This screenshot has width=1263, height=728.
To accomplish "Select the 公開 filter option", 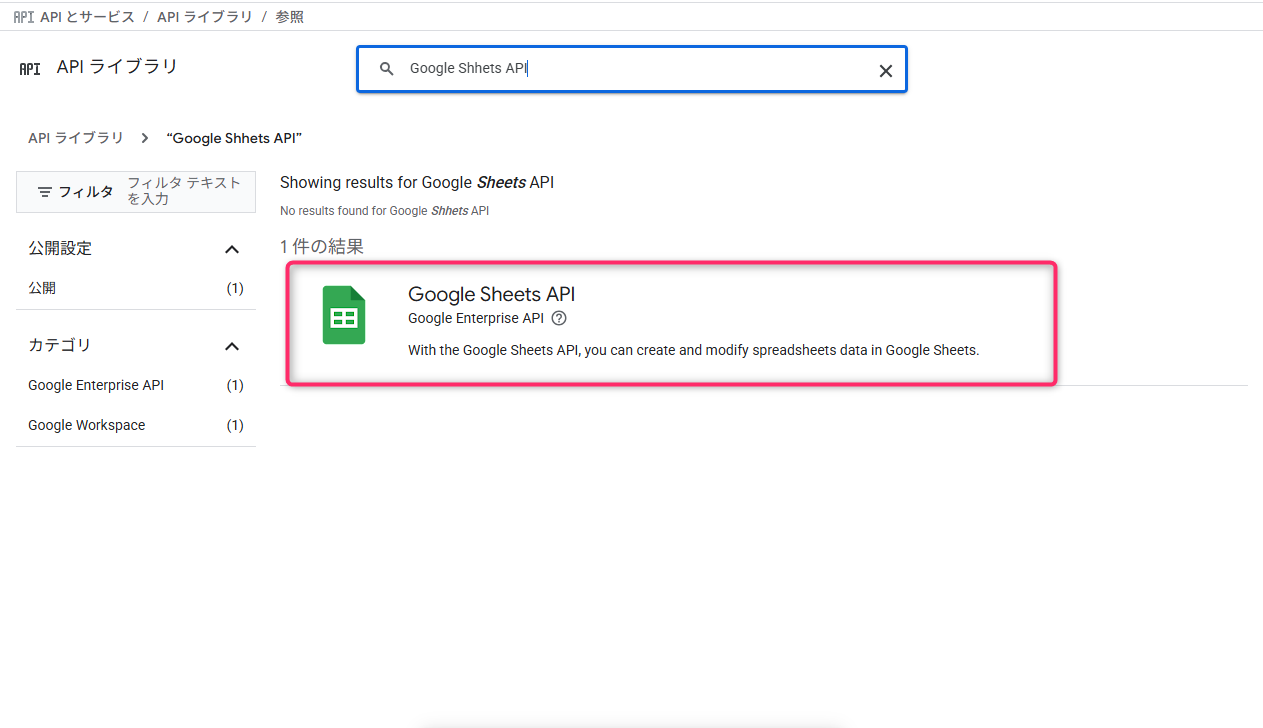I will click(136, 288).
